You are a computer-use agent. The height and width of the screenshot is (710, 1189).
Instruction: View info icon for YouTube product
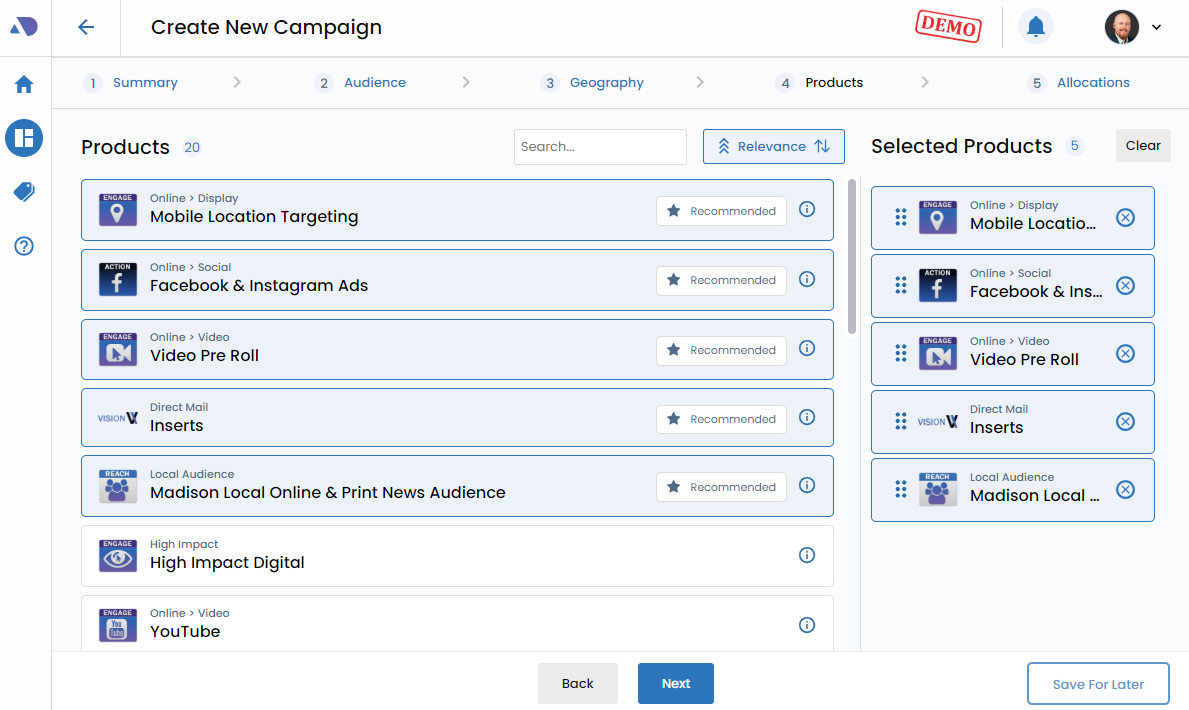807,625
